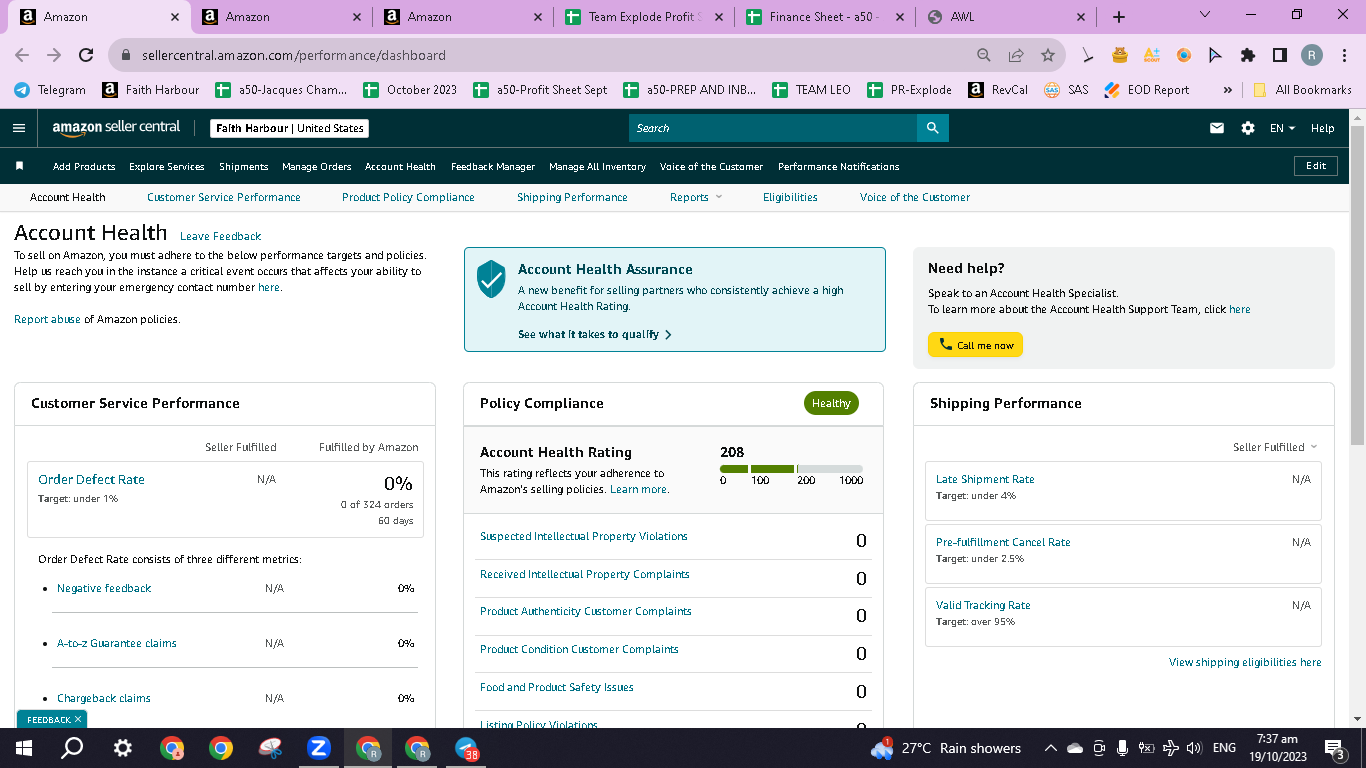Open the Seller Fulfilled shipping dropdown

click(x=1275, y=447)
